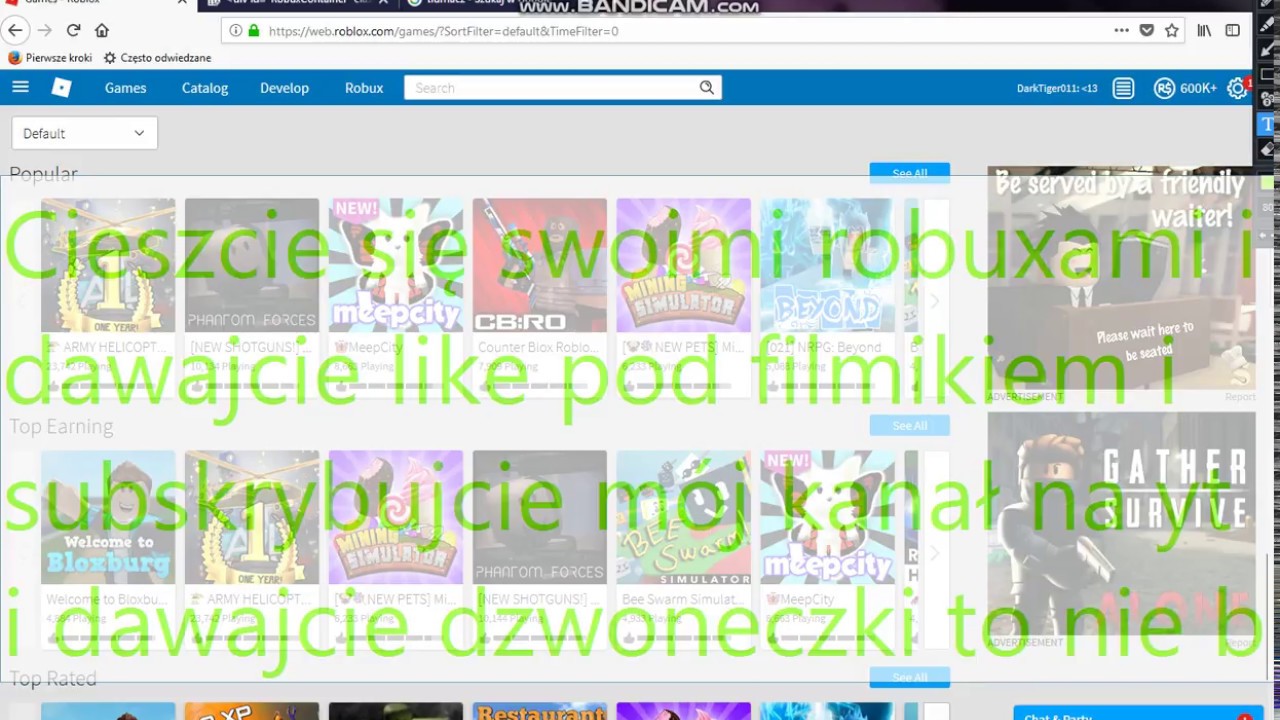The image size is (1280, 720).
Task: Click the Popular section heading
Action: pos(43,174)
